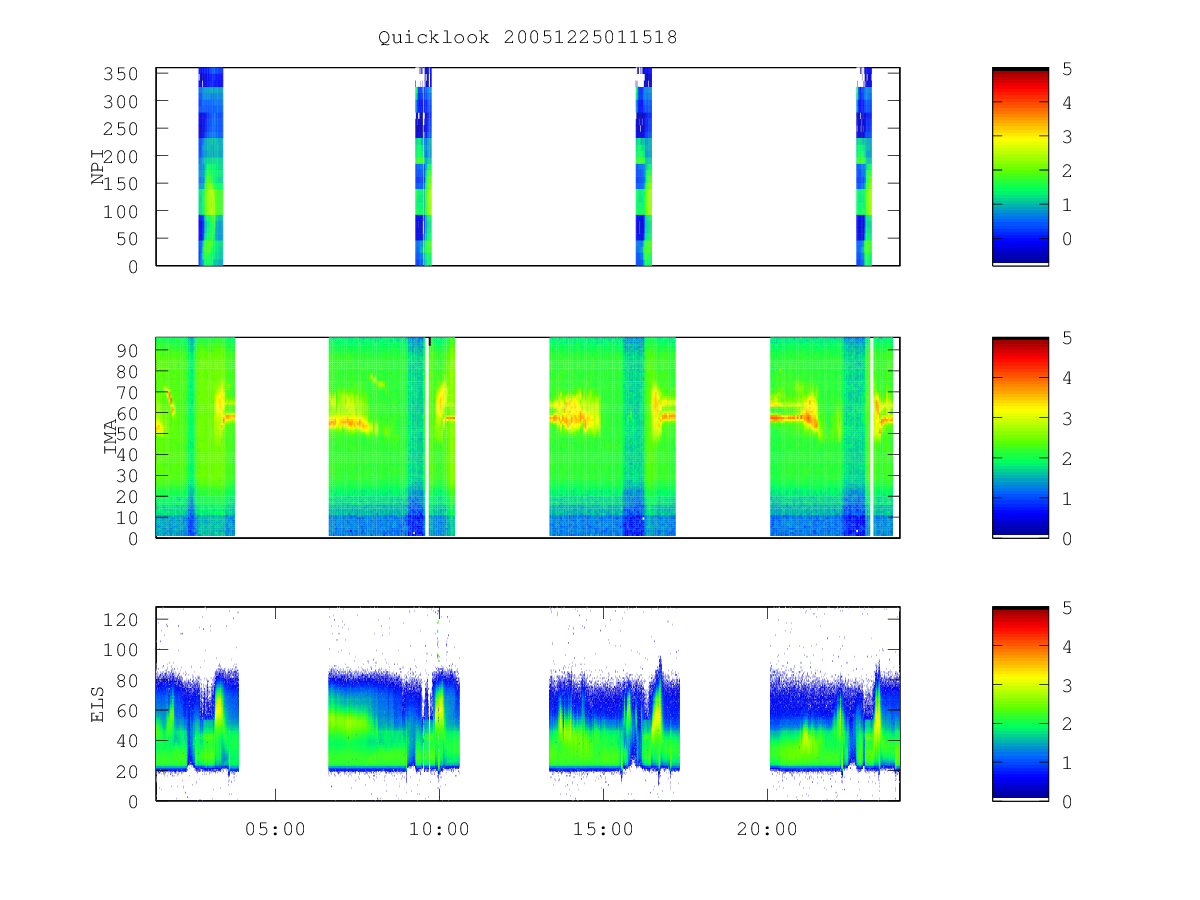Click the IMA spectrogram block starting near 07:00

coord(392,437)
